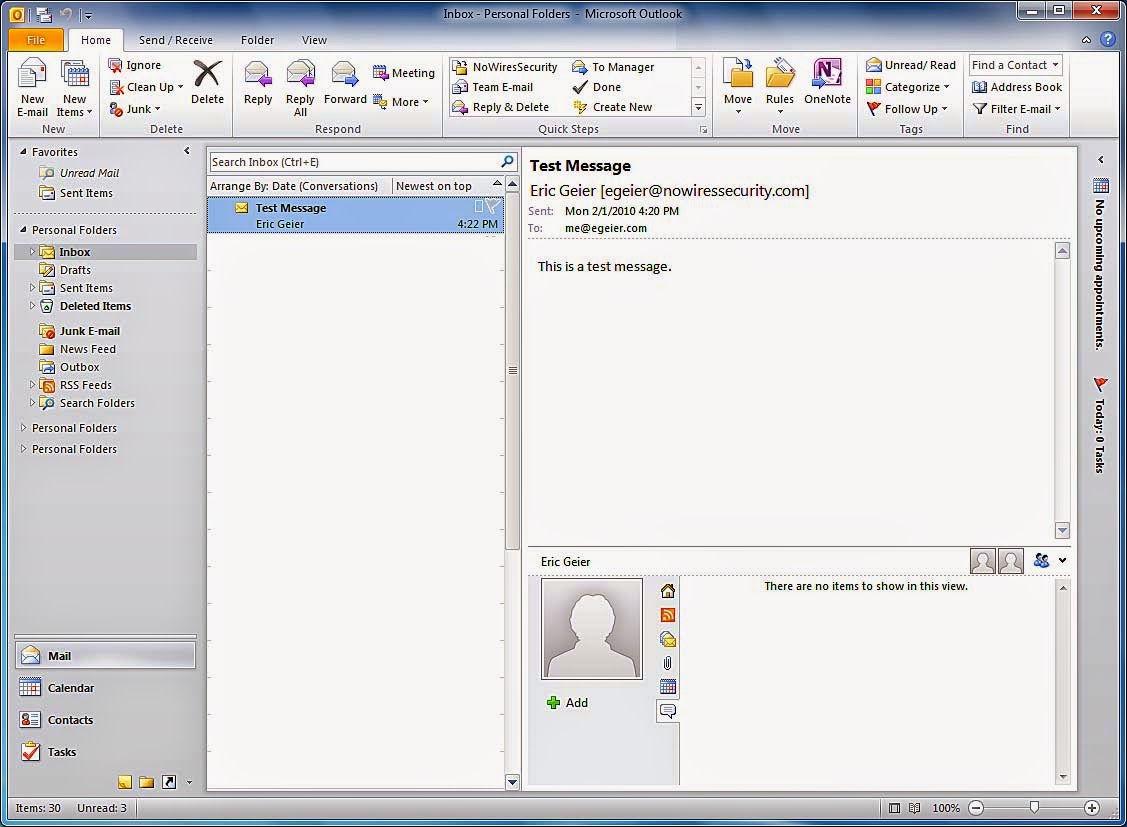Select the Mail navigation button
Image resolution: width=1127 pixels, height=827 pixels.
pyautogui.click(x=105, y=655)
